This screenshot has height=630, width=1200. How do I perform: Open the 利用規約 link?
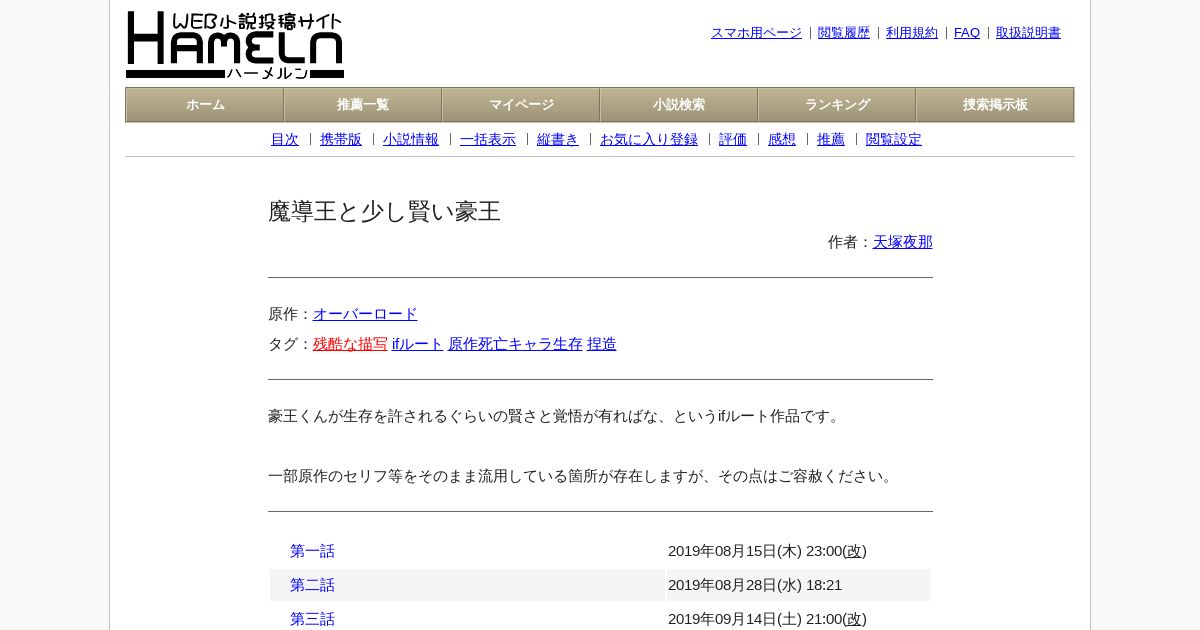(912, 33)
